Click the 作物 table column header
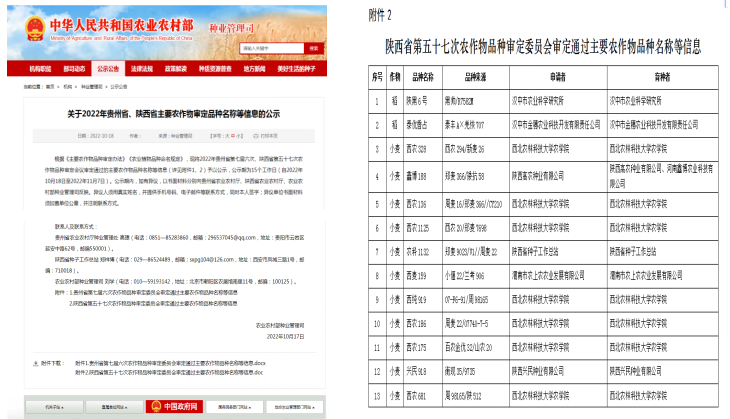Viewport: 730px width, 419px height. coord(395,77)
